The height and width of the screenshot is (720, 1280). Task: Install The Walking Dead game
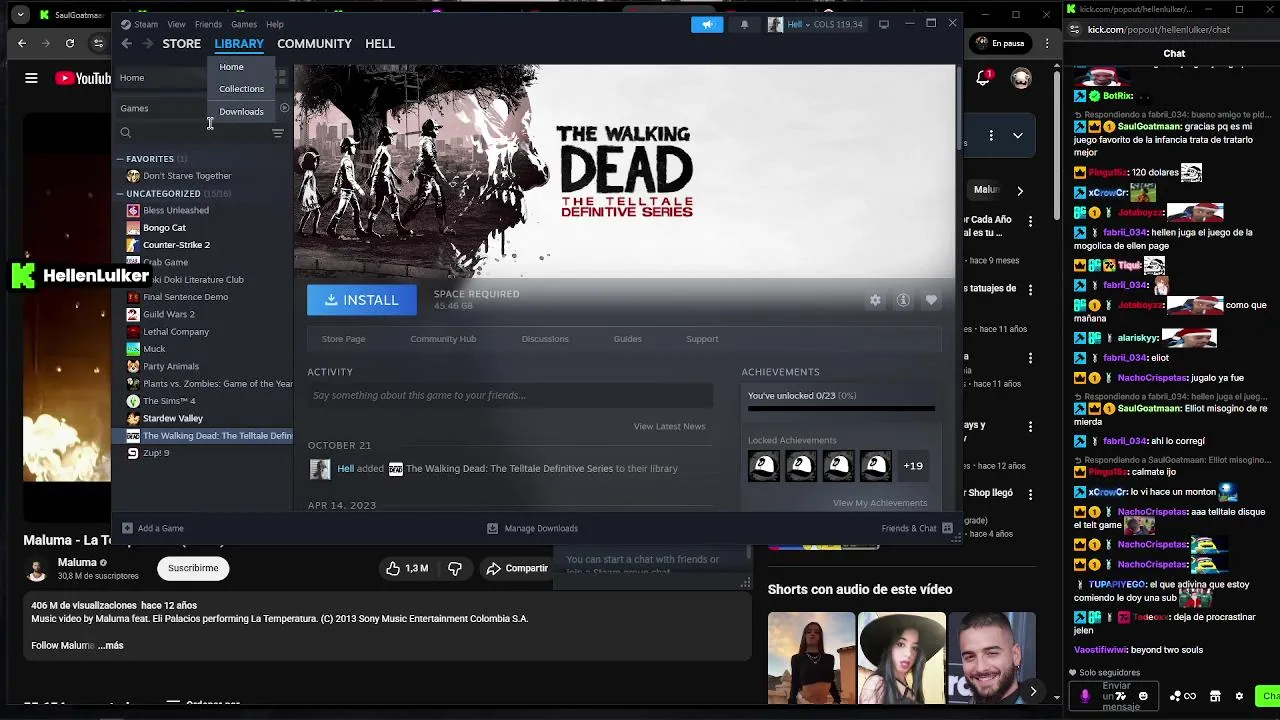(362, 300)
